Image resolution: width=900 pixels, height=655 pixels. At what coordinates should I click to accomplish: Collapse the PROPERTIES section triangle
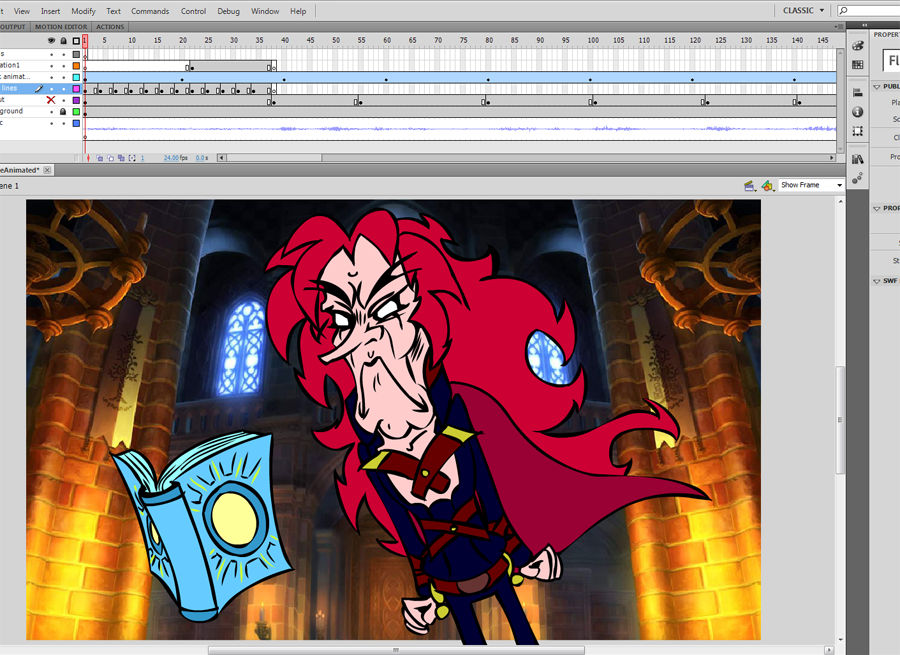(877, 208)
